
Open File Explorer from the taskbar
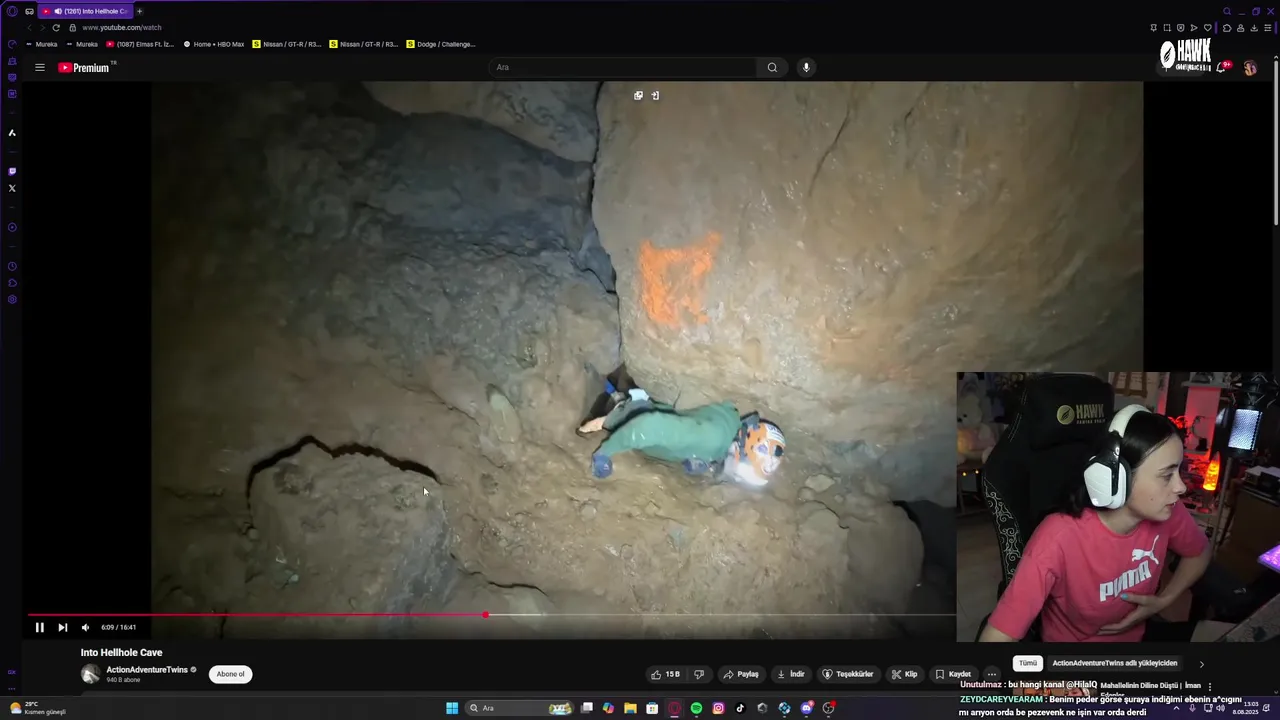pyautogui.click(x=630, y=708)
